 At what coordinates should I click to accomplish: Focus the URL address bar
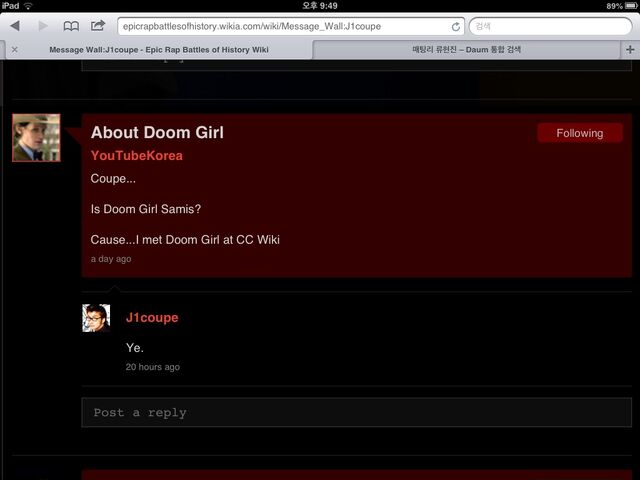click(x=291, y=26)
